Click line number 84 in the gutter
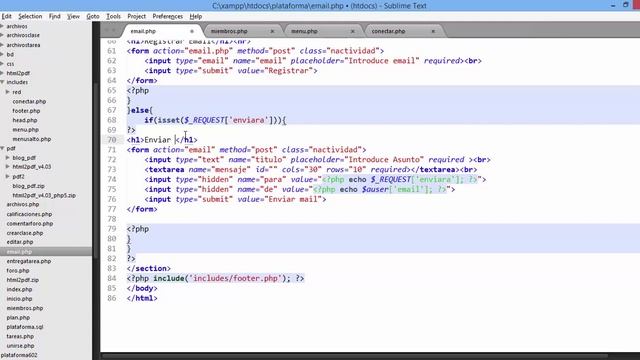Screen dimensions: 640x360 [x=111, y=278]
